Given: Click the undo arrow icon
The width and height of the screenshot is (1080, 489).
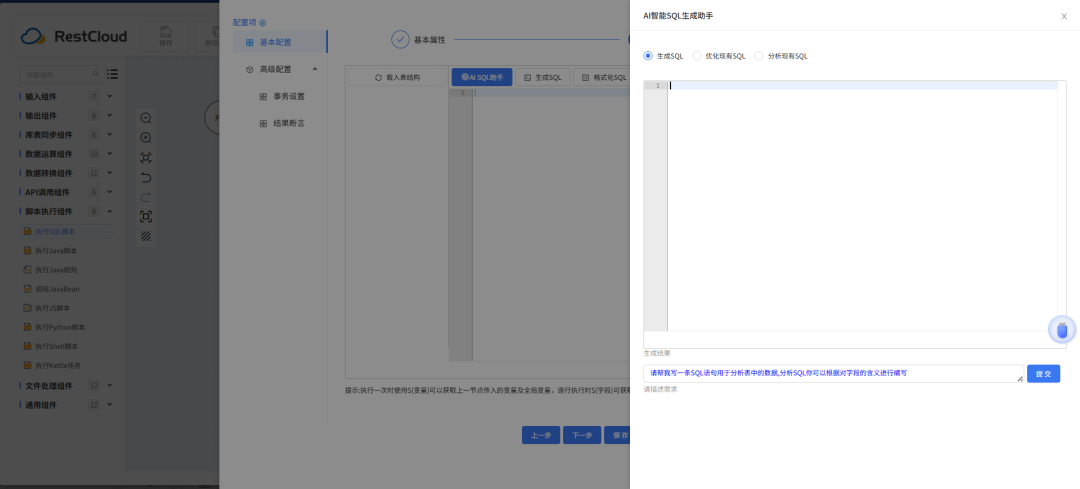Looking at the screenshot, I should (146, 178).
